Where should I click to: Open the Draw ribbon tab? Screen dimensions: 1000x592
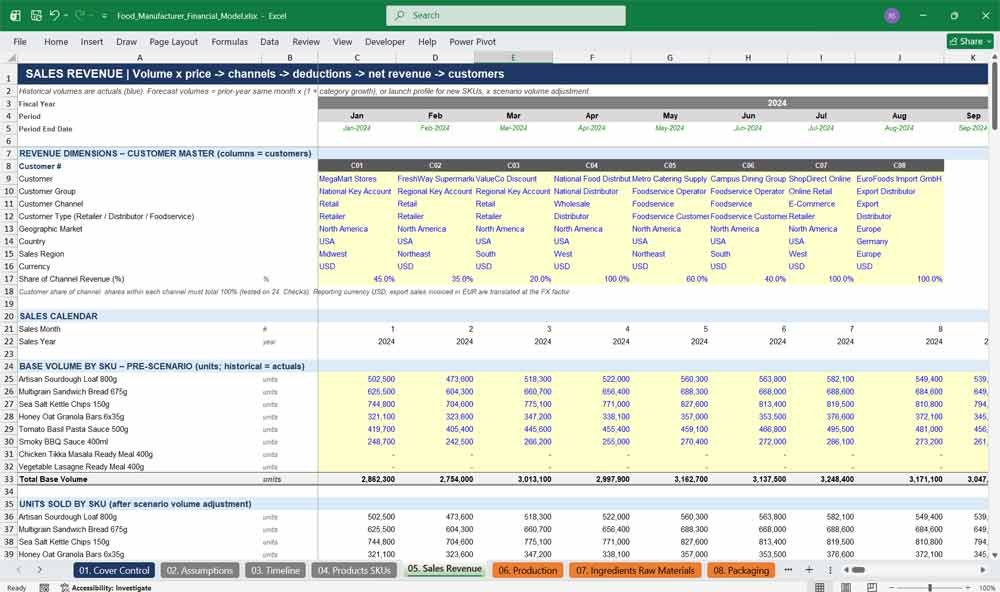tap(126, 41)
